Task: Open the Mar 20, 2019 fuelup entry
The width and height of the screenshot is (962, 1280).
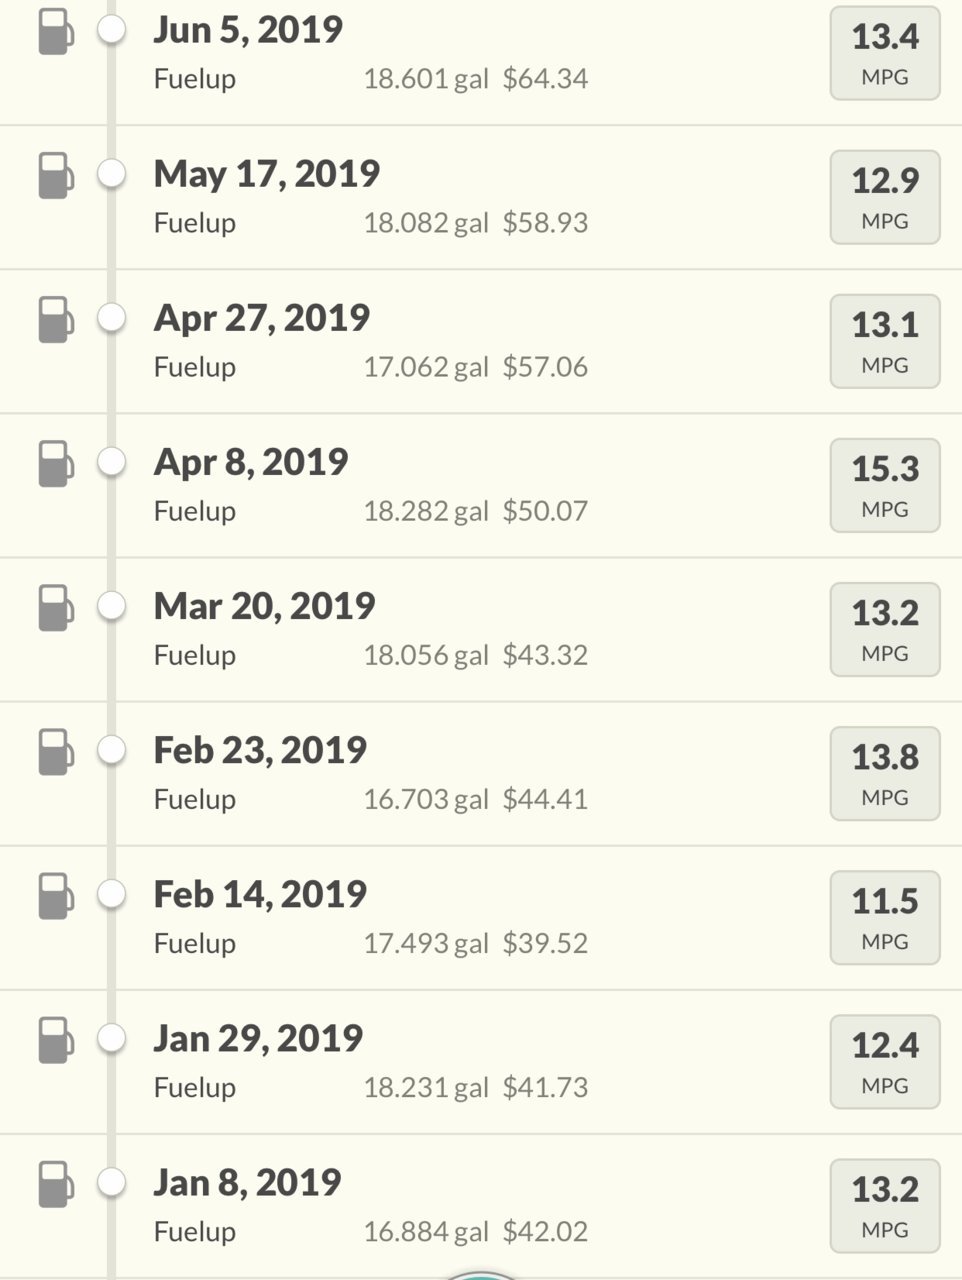Action: pos(481,630)
